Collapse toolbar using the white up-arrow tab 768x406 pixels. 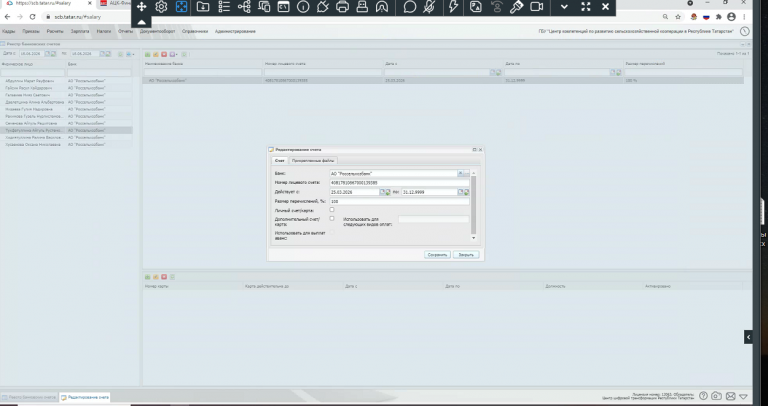click(142, 22)
